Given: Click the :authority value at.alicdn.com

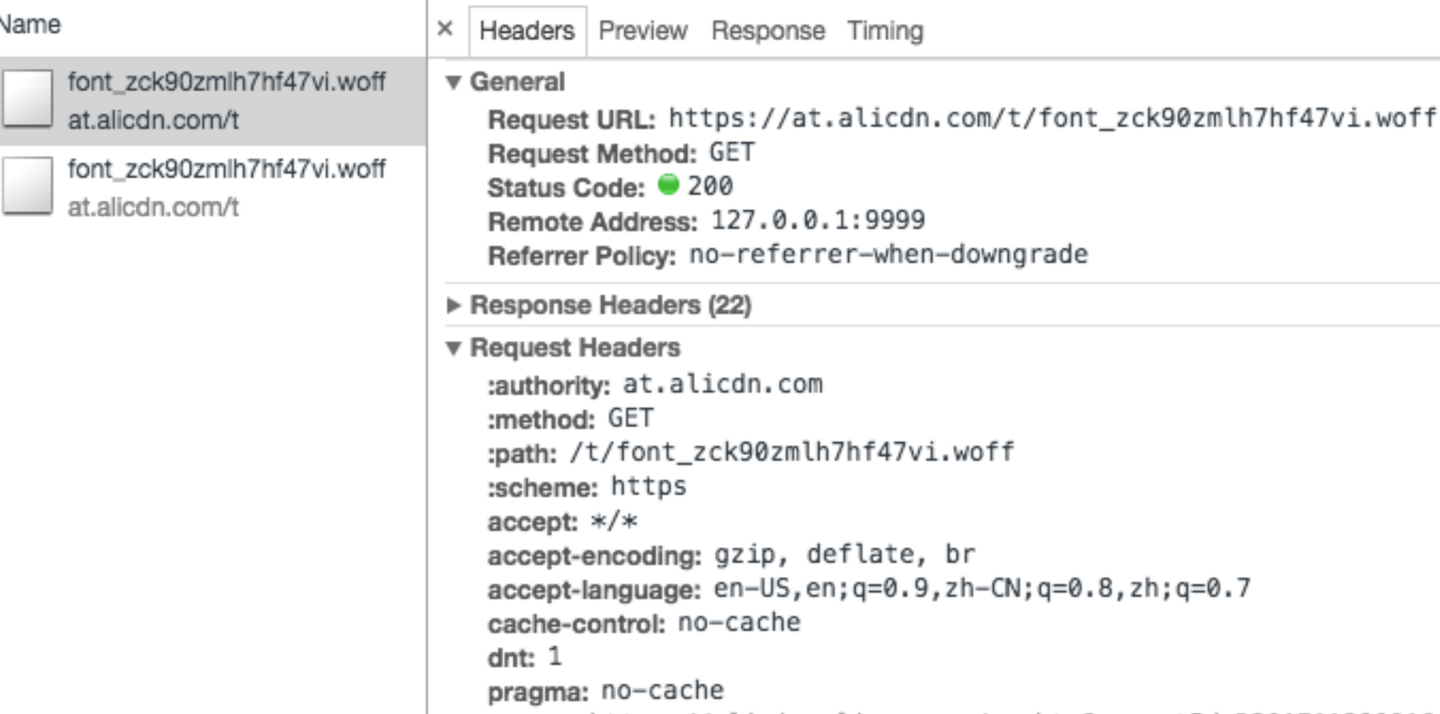Looking at the screenshot, I should click(x=722, y=384).
